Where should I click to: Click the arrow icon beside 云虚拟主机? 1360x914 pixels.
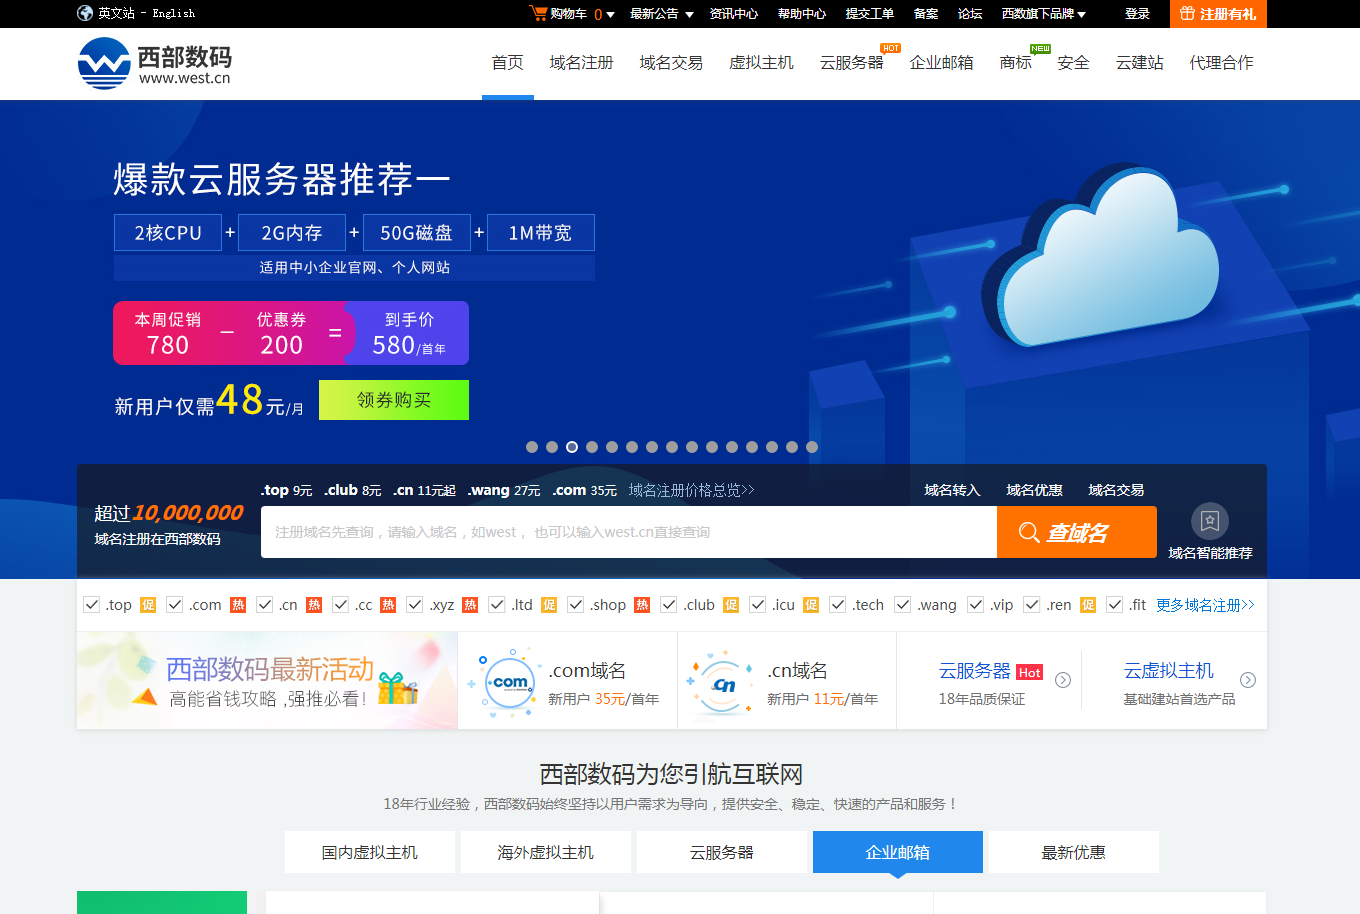(1247, 680)
